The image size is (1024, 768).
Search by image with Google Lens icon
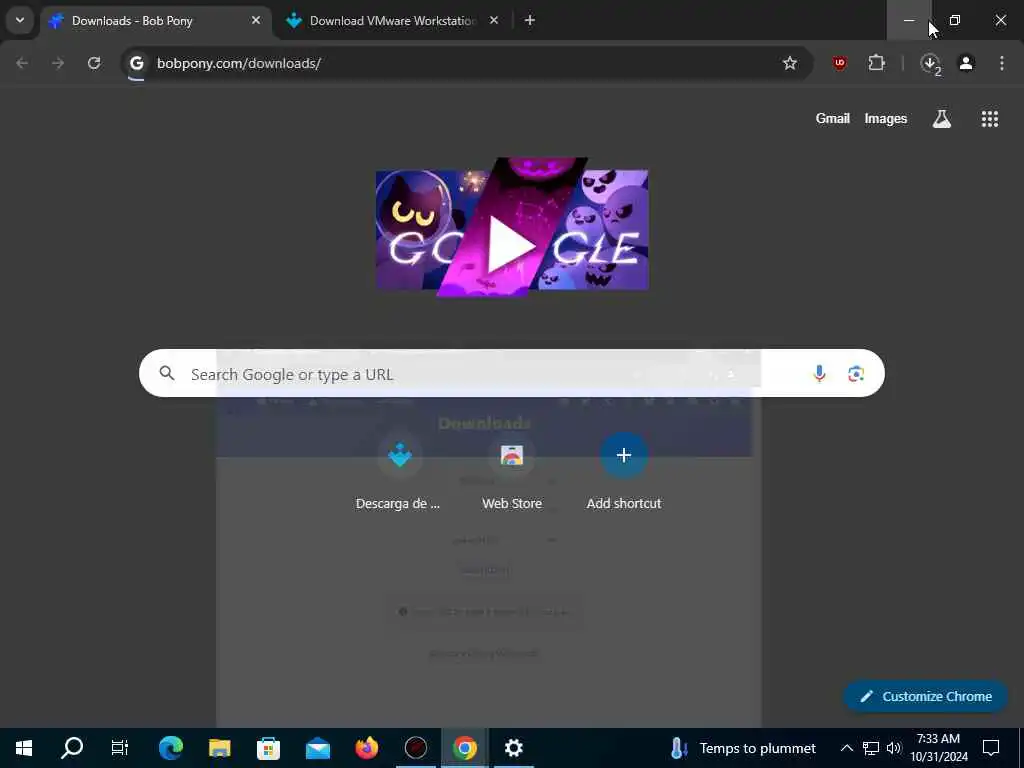(856, 374)
